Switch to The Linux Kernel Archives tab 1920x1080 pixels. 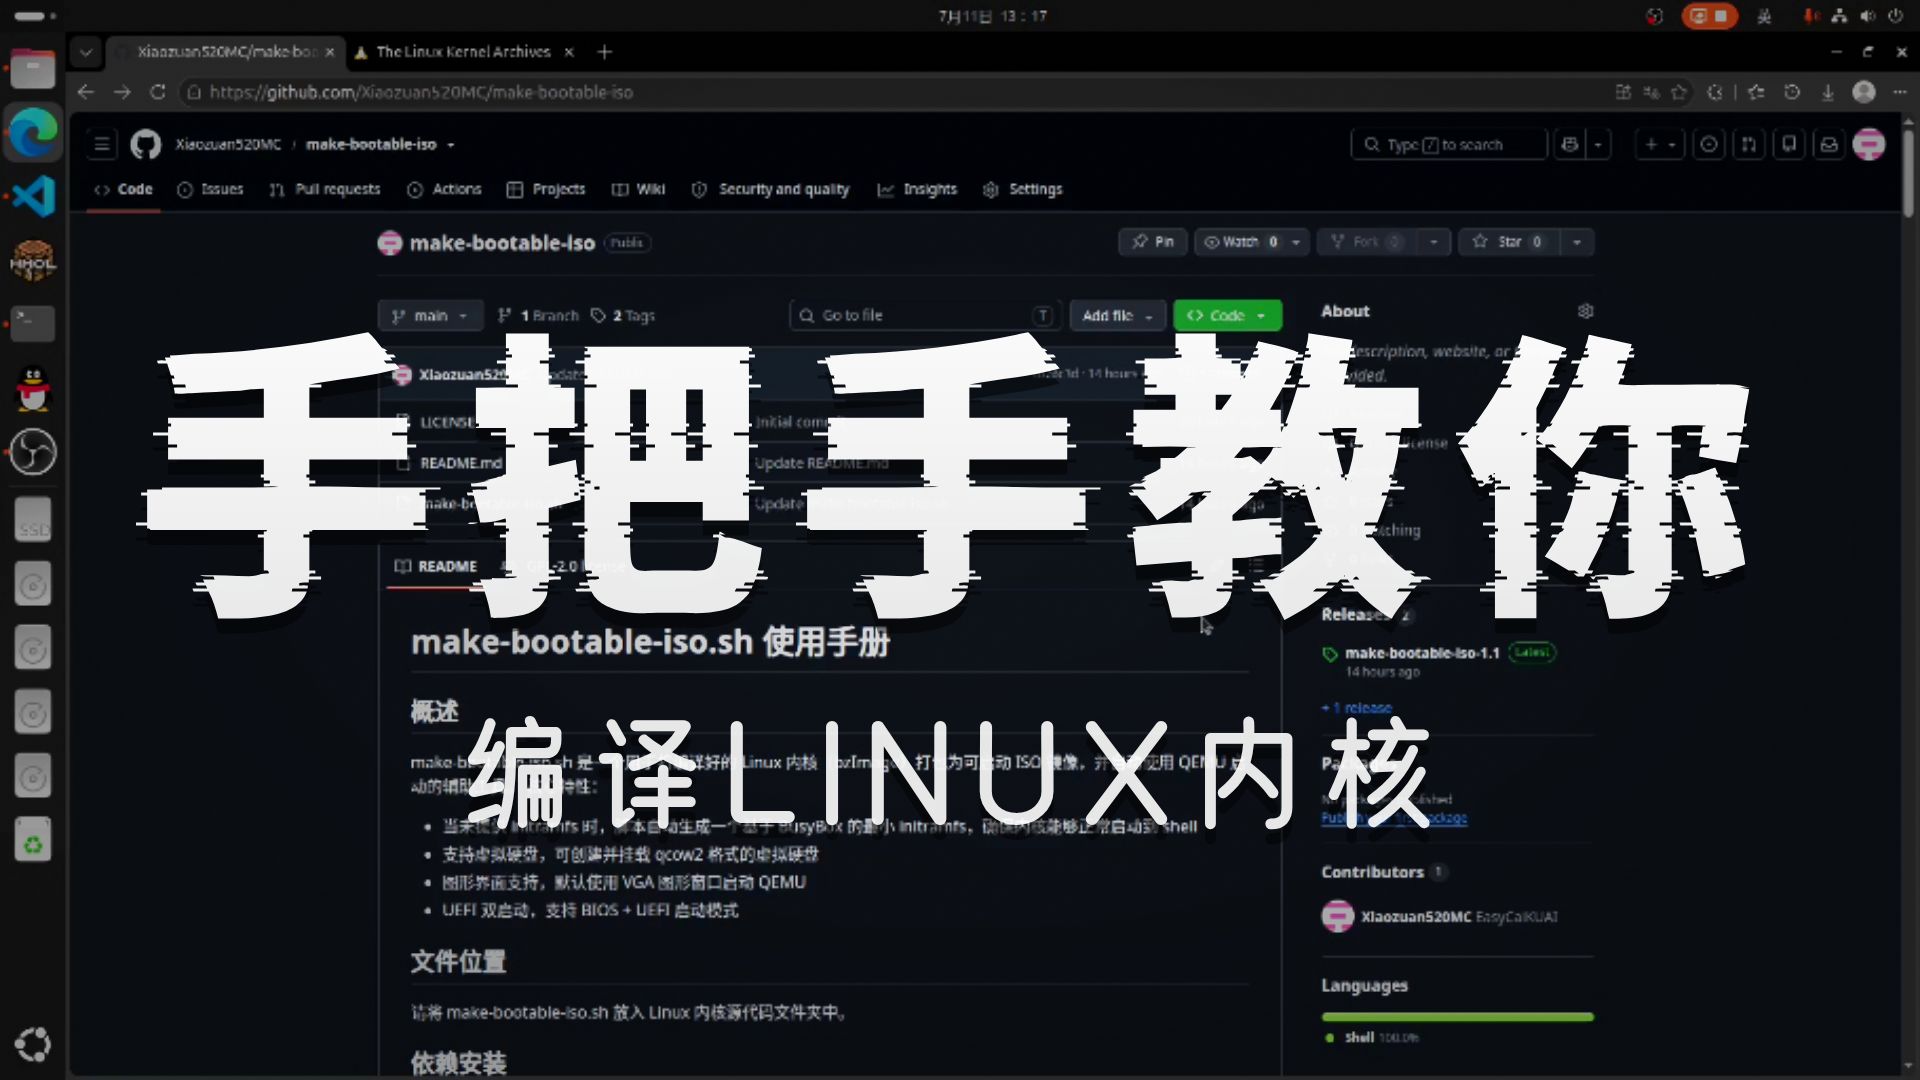[464, 52]
